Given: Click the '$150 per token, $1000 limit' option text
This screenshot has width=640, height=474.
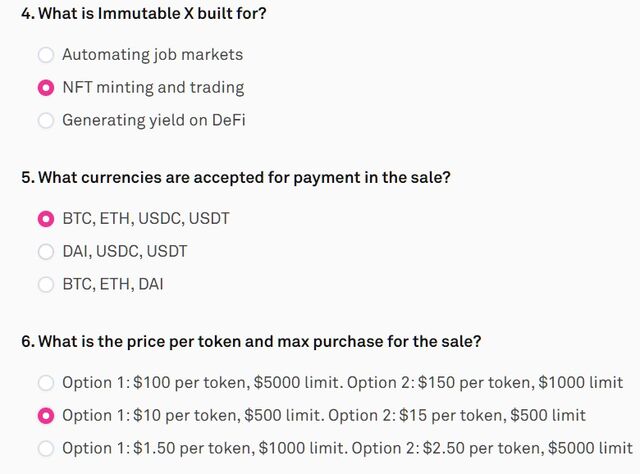Looking at the screenshot, I should pos(521,383).
